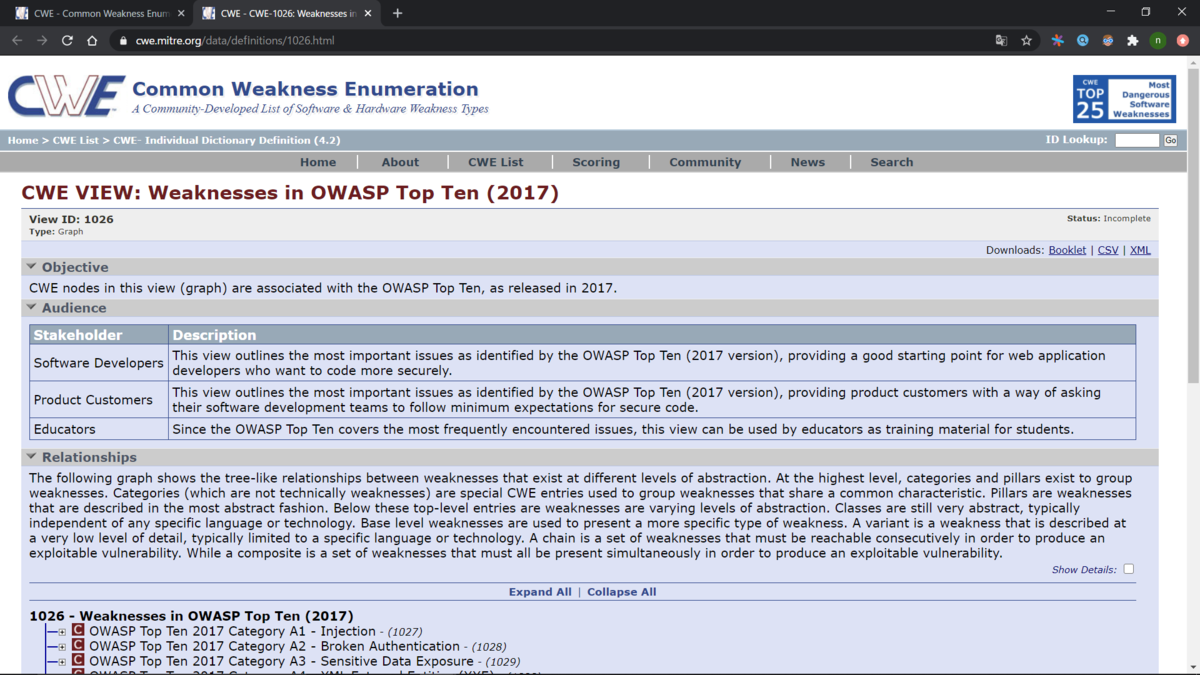This screenshot has height=675, width=1200.
Task: Open the CWE List menu item
Action: (x=496, y=162)
